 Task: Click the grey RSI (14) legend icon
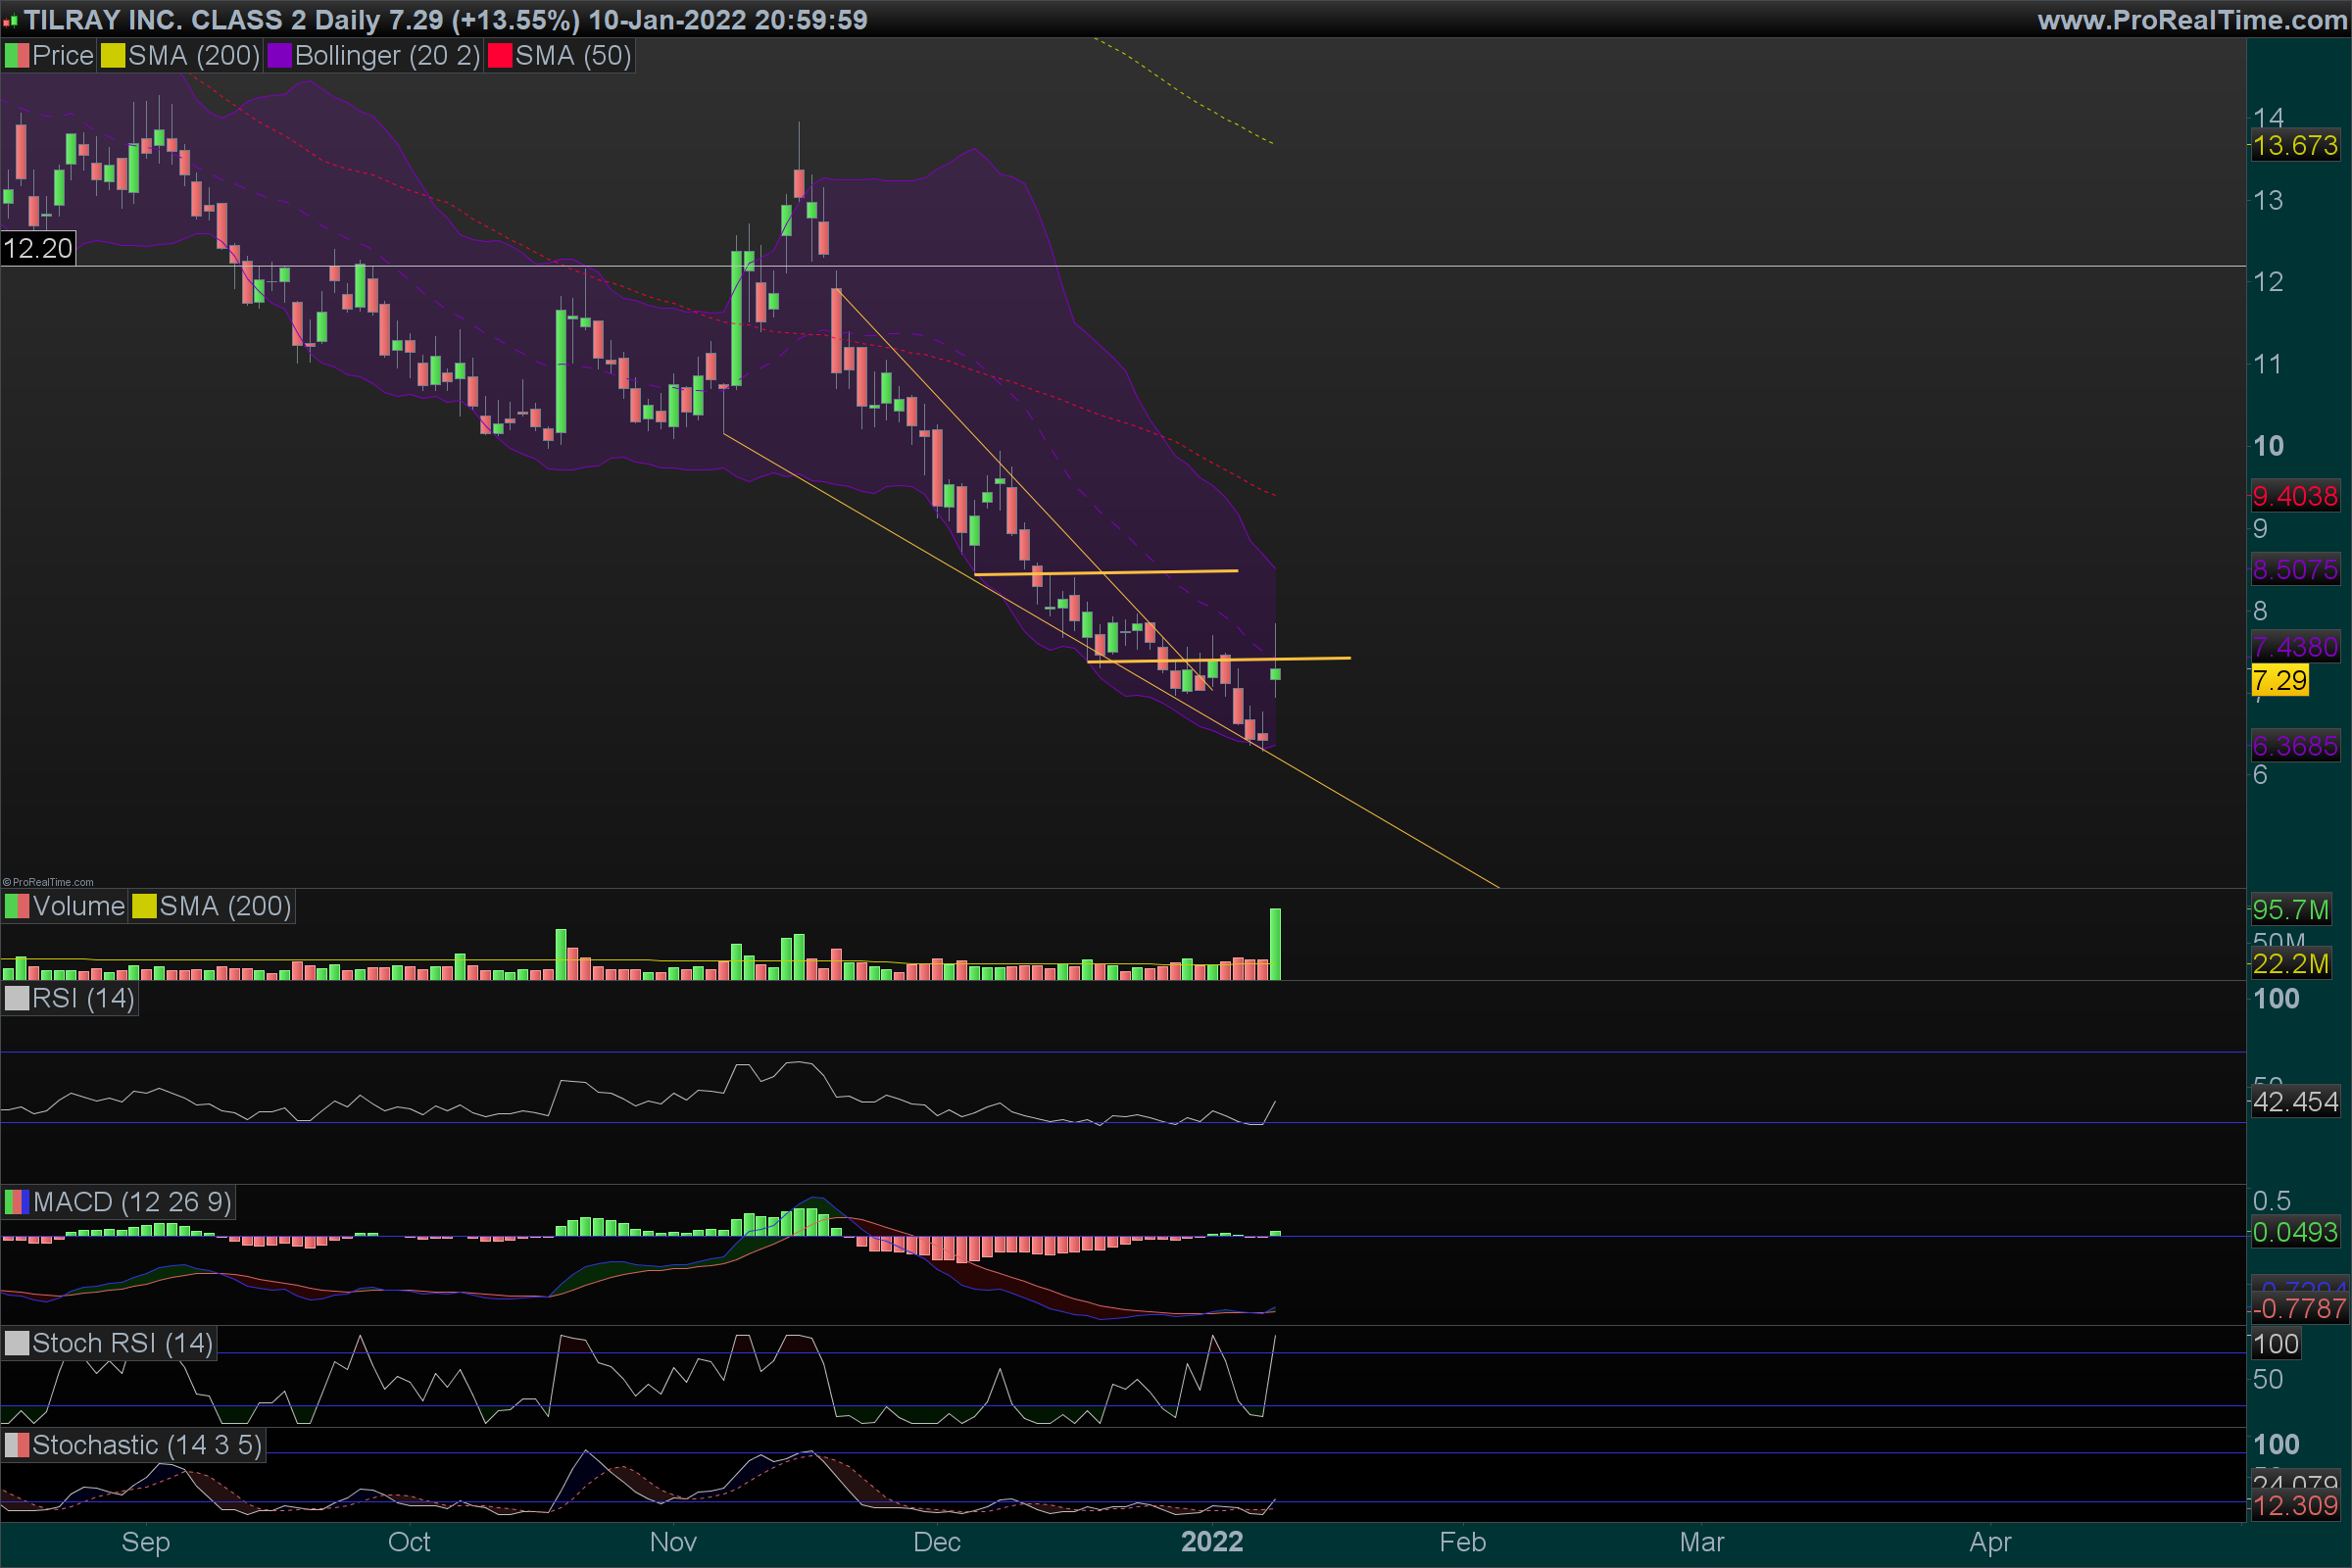tap(17, 998)
